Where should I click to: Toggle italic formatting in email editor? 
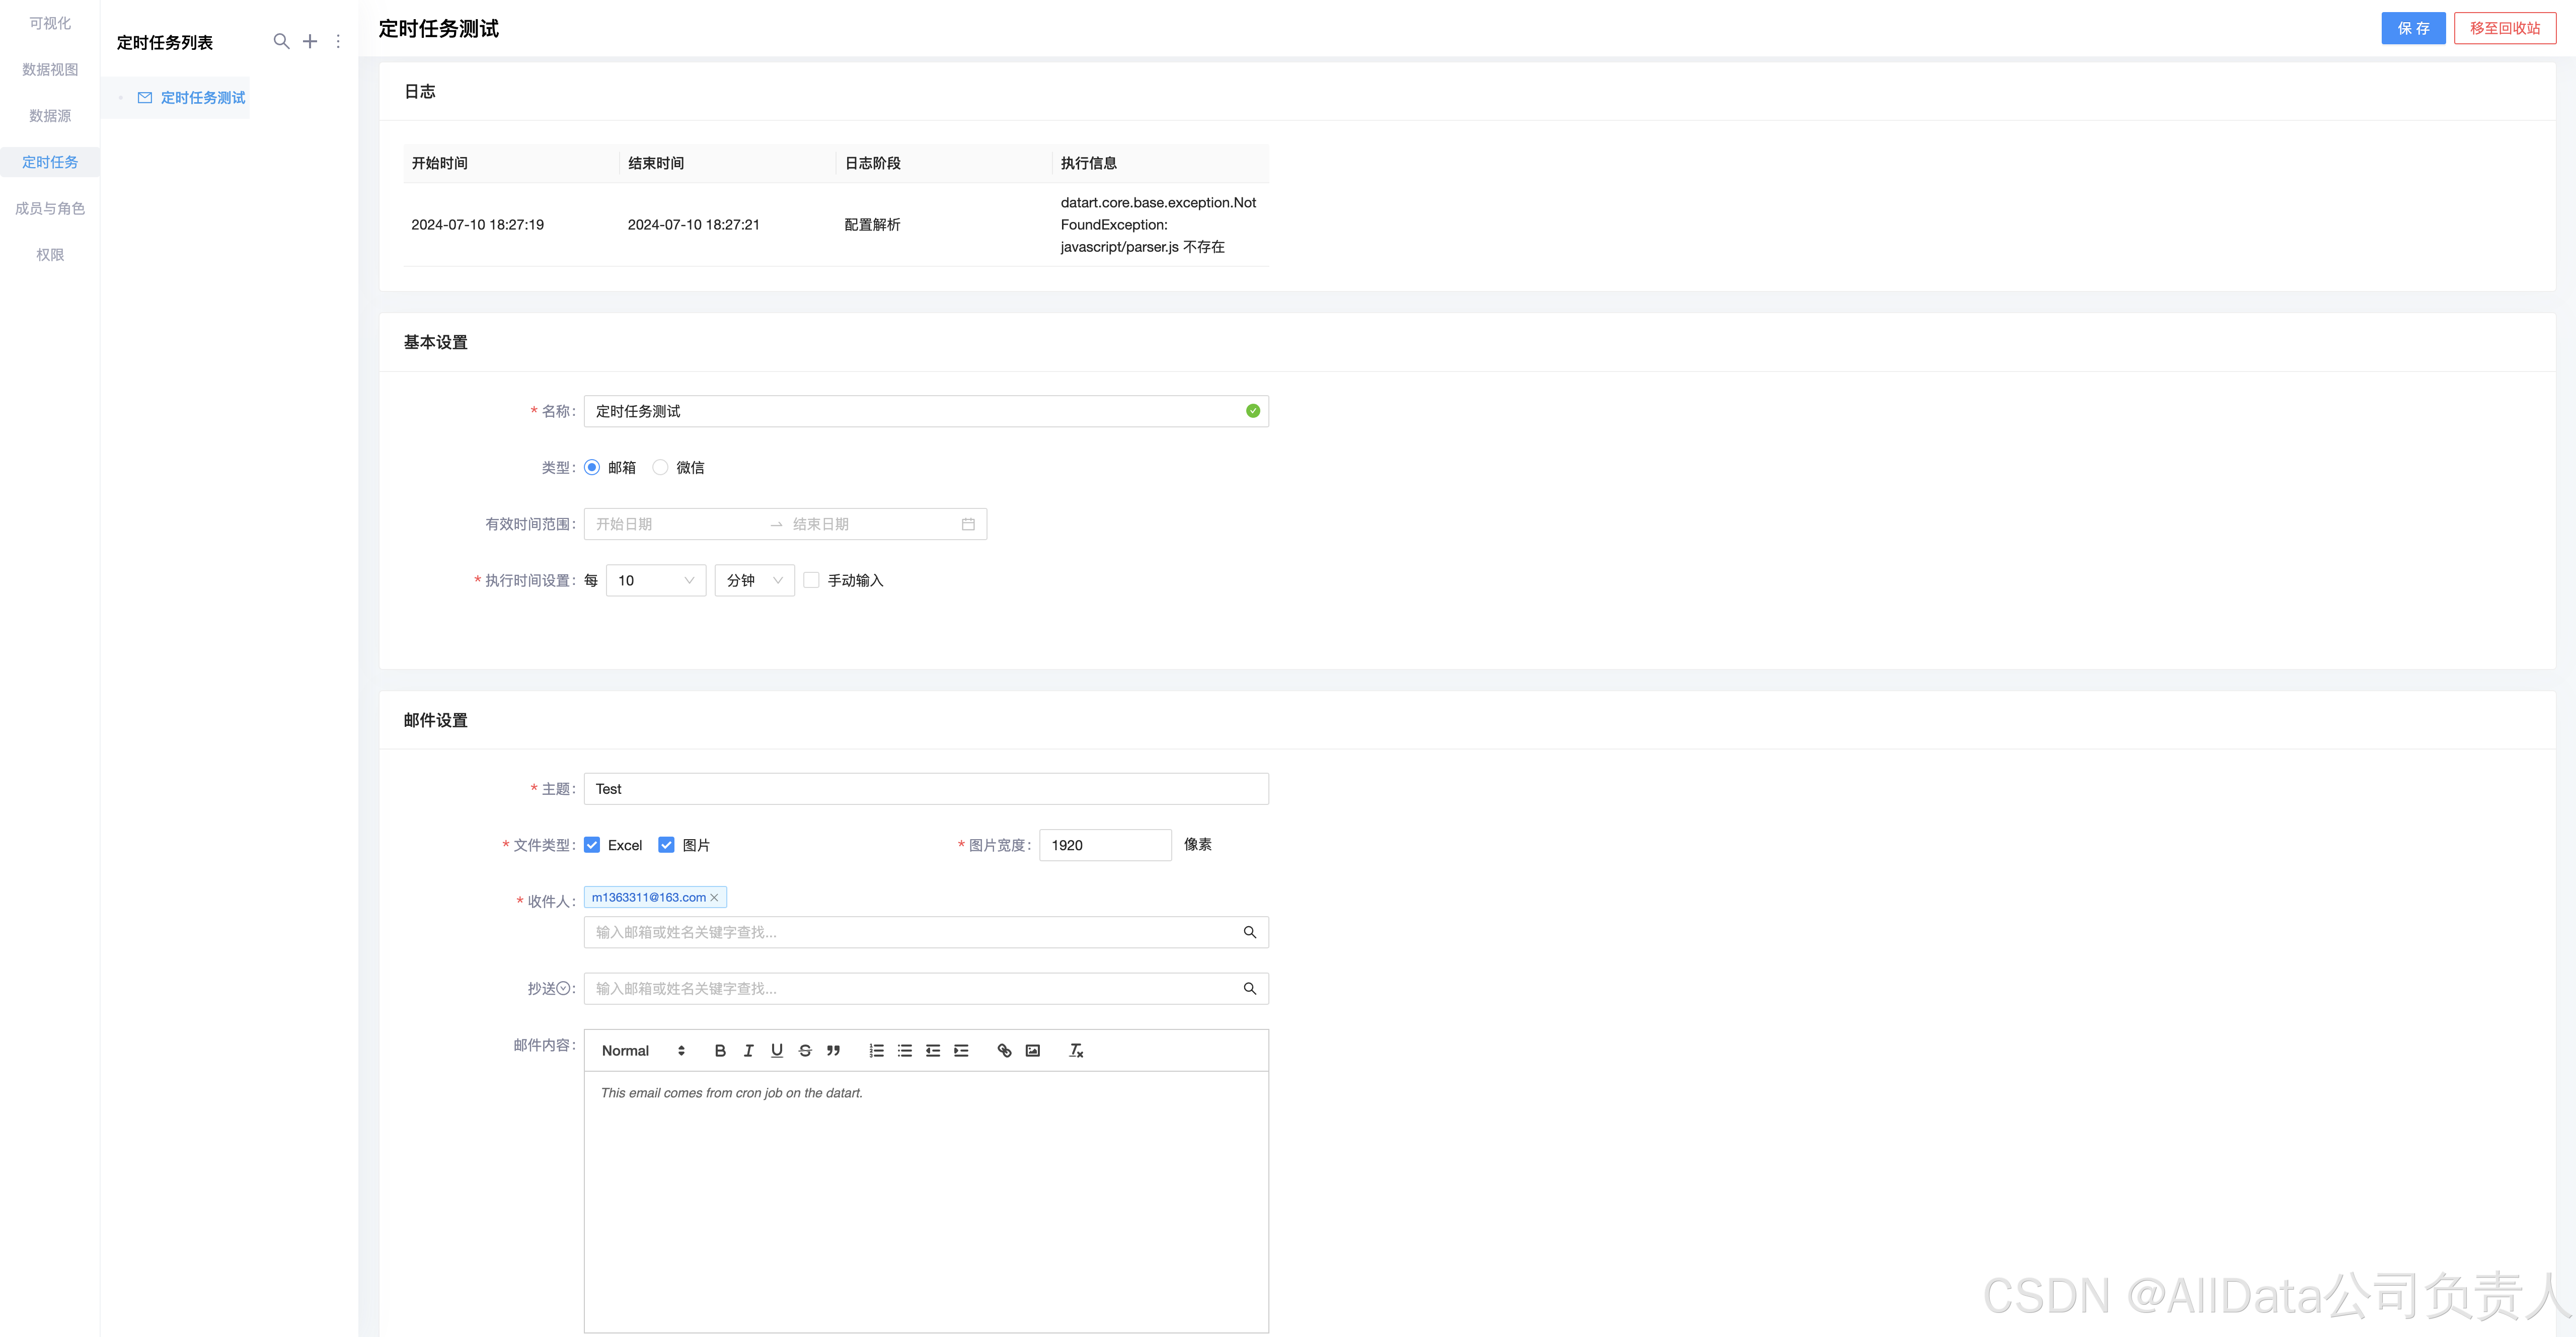[748, 1050]
